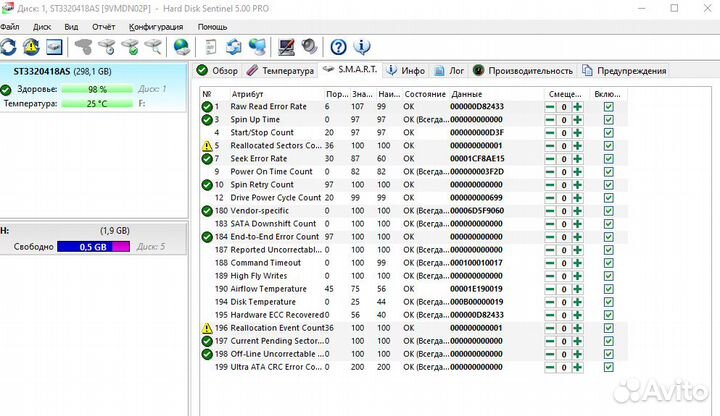Toggle the enable checkbox for Ultra ATA CRC Error Count
Image resolution: width=720 pixels, height=416 pixels.
[x=609, y=366]
